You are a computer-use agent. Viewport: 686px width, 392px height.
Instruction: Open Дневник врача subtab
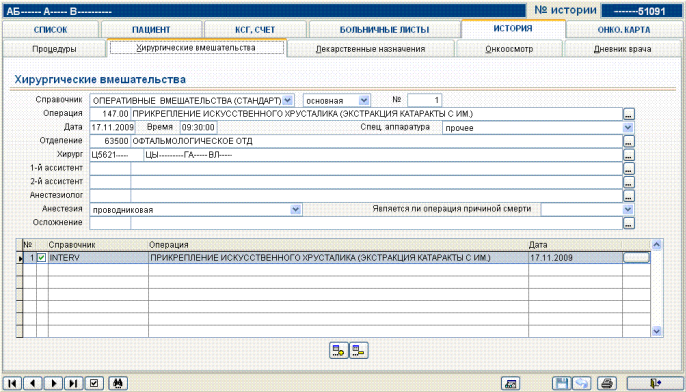pos(622,49)
